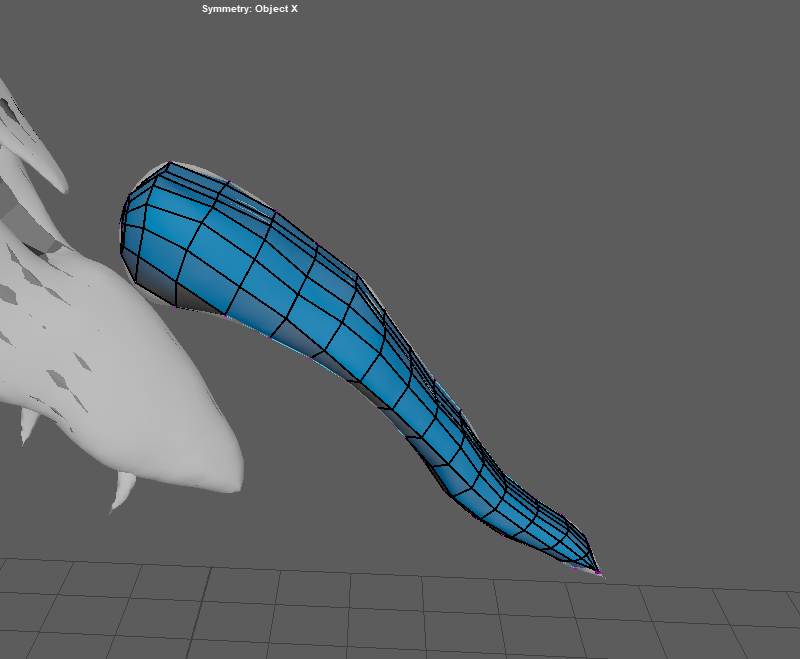This screenshot has height=659, width=800.
Task: Select the gray model's rounded snout
Action: click(x=225, y=470)
